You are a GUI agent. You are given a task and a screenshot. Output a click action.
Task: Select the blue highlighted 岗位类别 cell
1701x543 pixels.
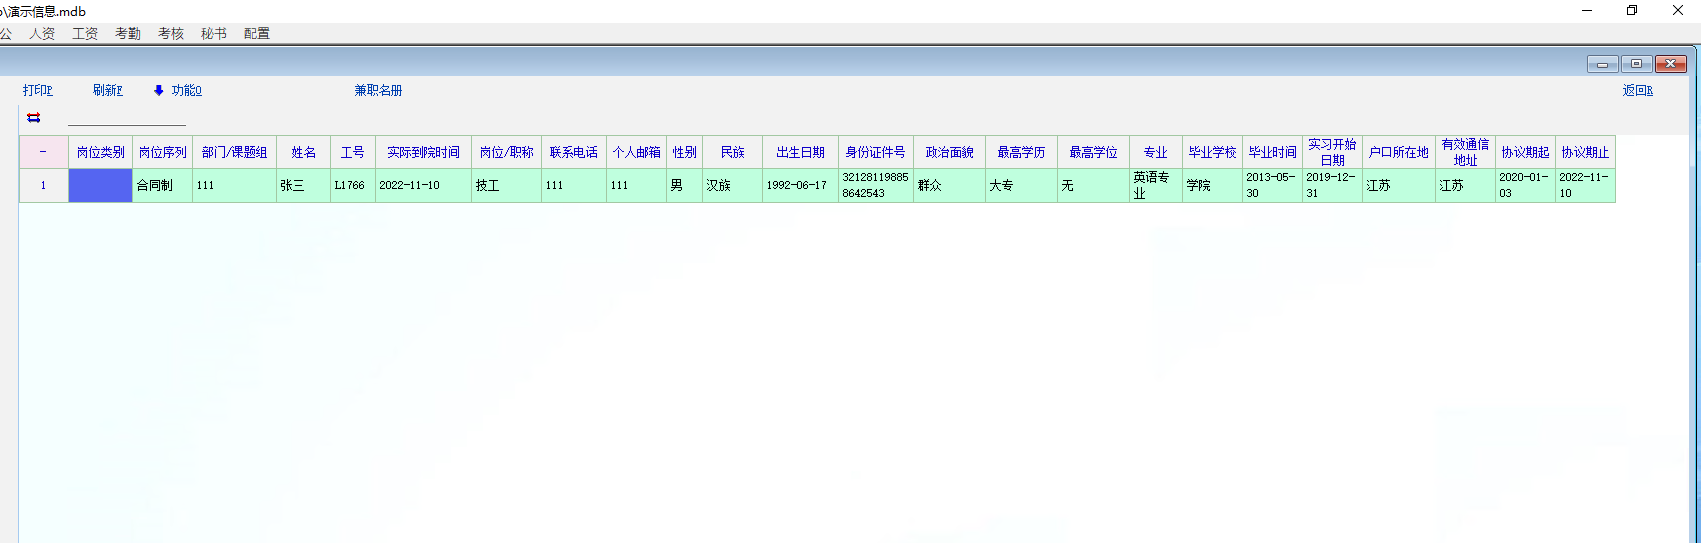100,186
